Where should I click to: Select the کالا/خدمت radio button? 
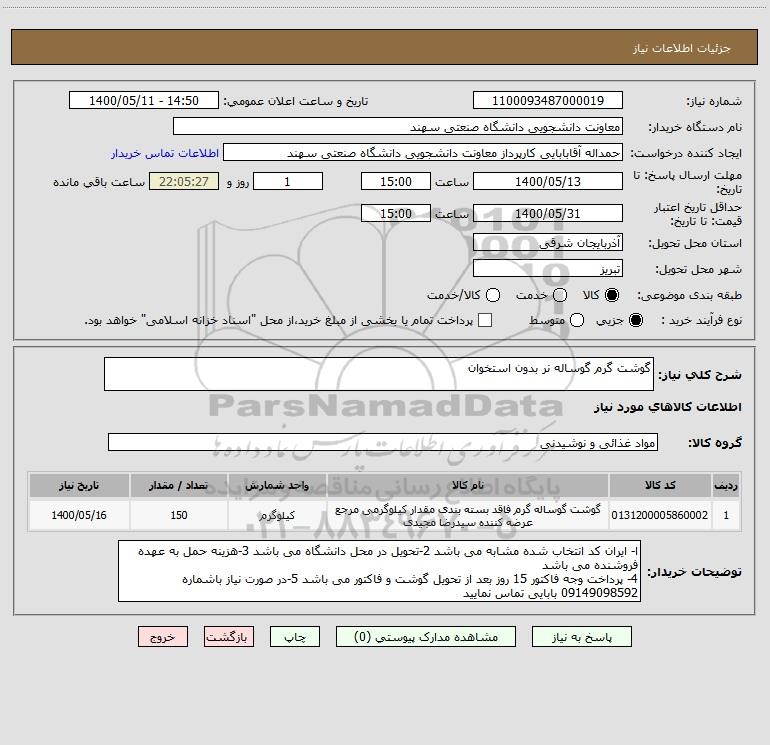(x=493, y=295)
